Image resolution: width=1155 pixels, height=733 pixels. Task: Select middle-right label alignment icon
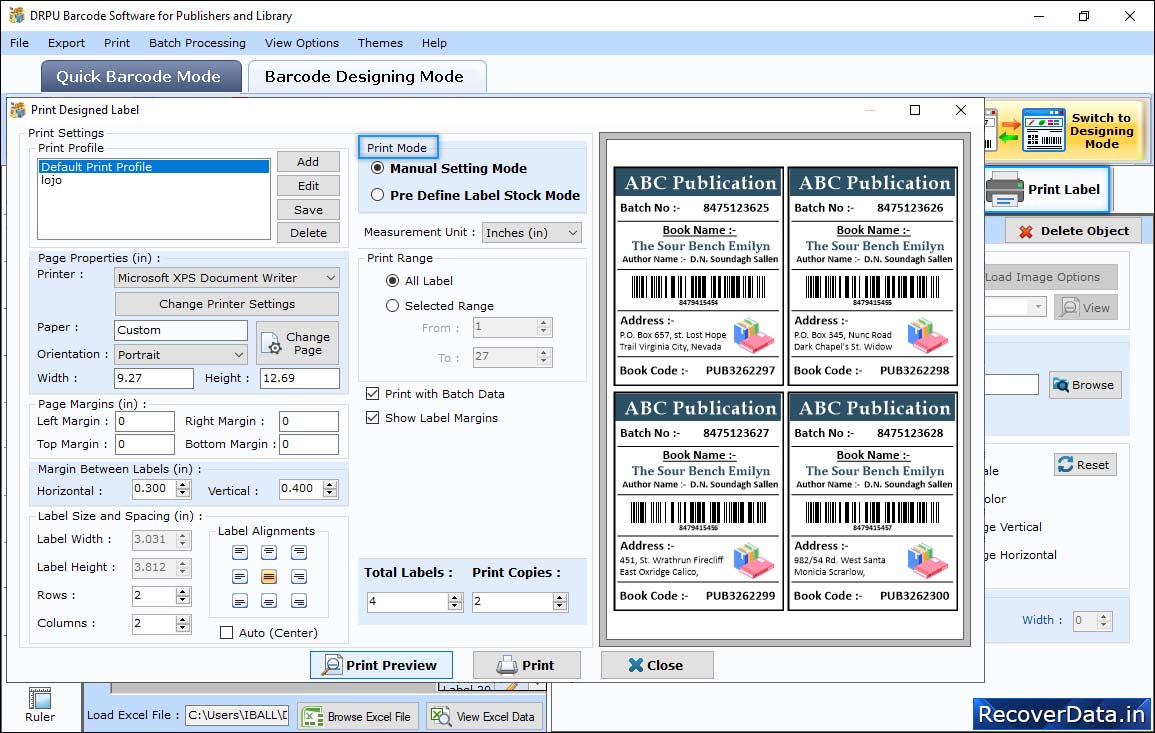click(x=298, y=577)
